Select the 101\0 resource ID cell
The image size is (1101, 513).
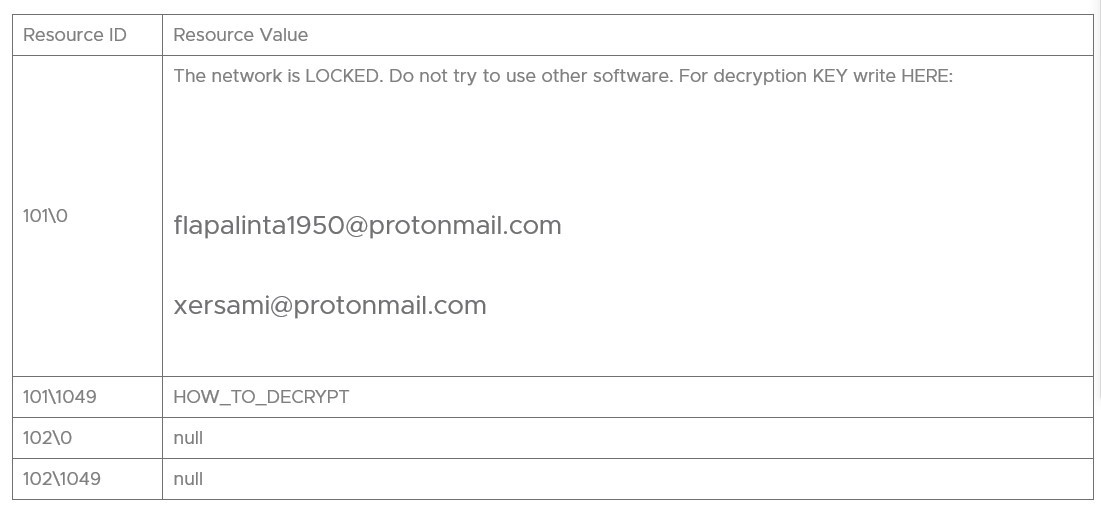click(46, 216)
